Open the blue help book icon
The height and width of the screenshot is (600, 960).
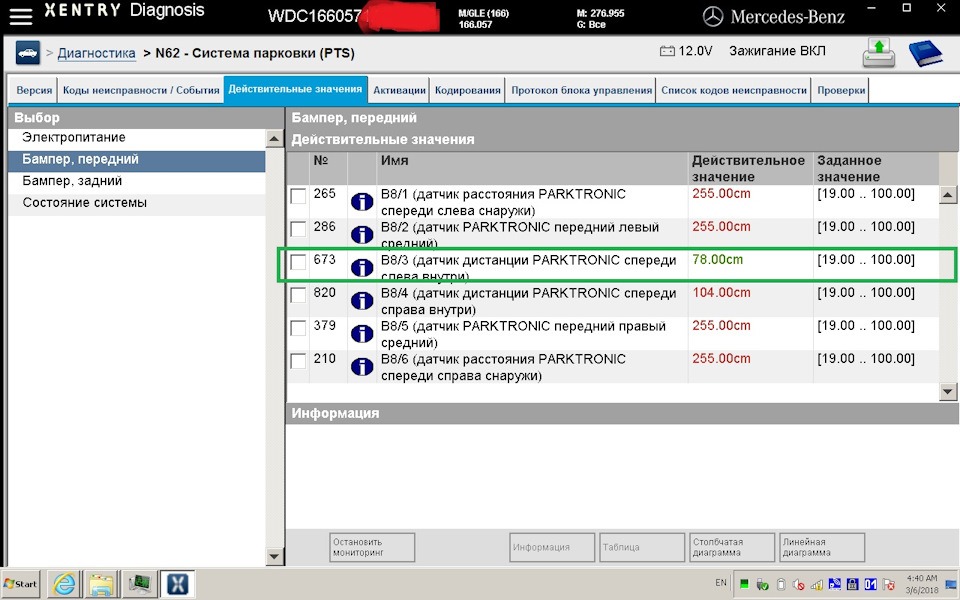[925, 53]
